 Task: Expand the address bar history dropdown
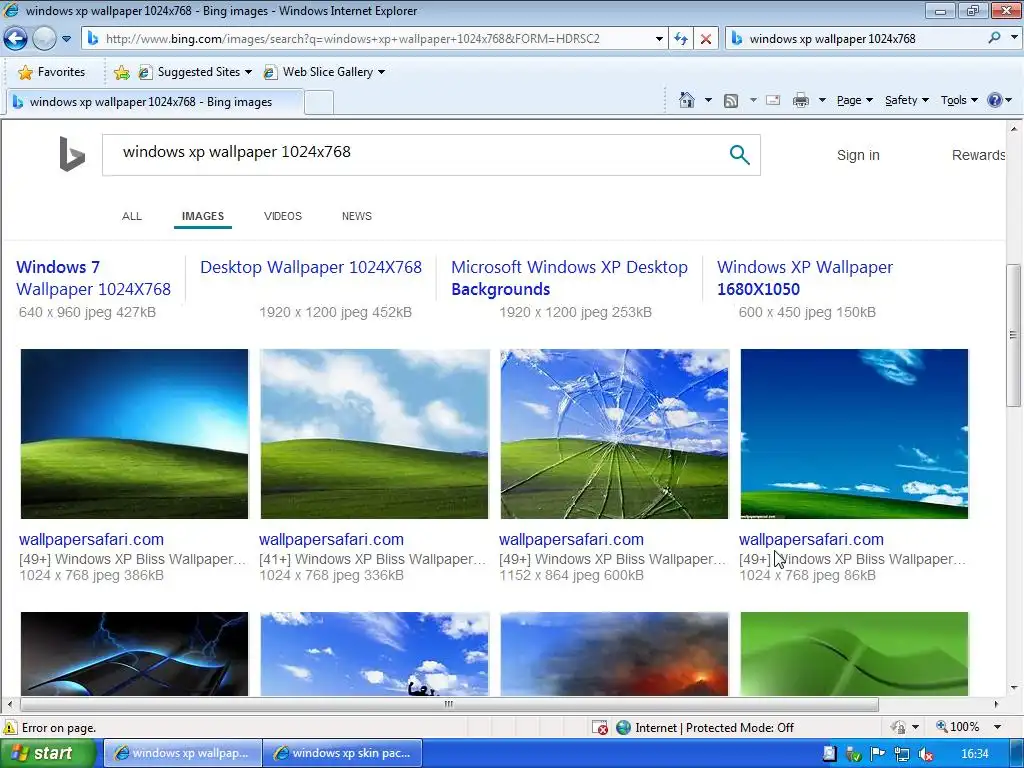tap(659, 39)
